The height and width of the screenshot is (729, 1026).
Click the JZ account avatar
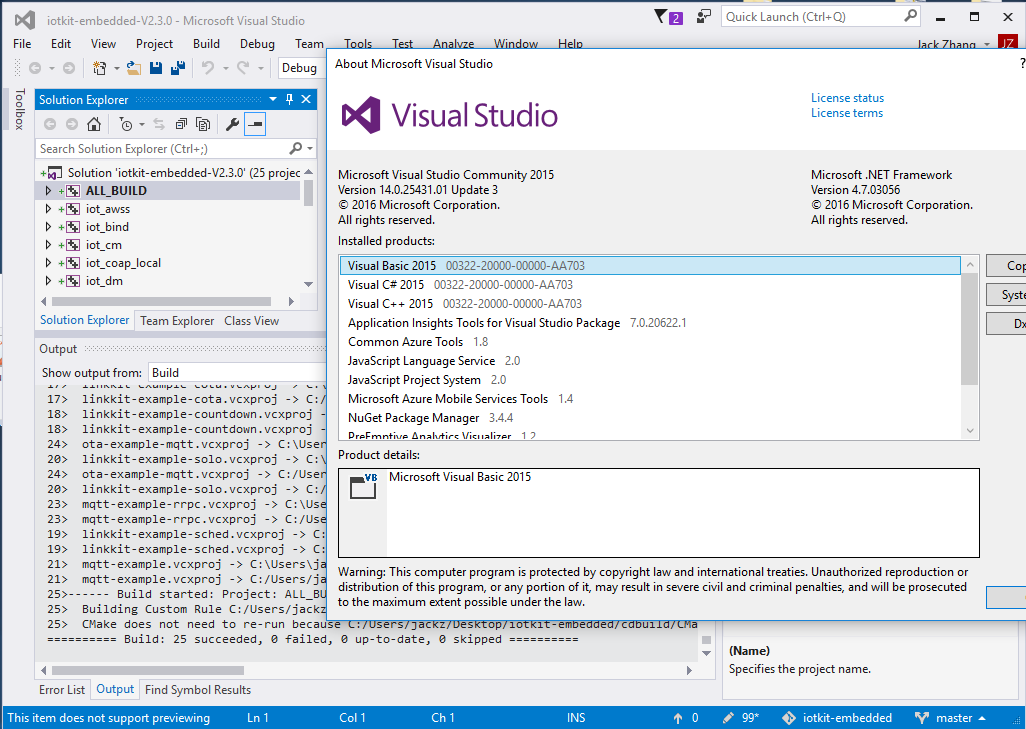(1007, 44)
